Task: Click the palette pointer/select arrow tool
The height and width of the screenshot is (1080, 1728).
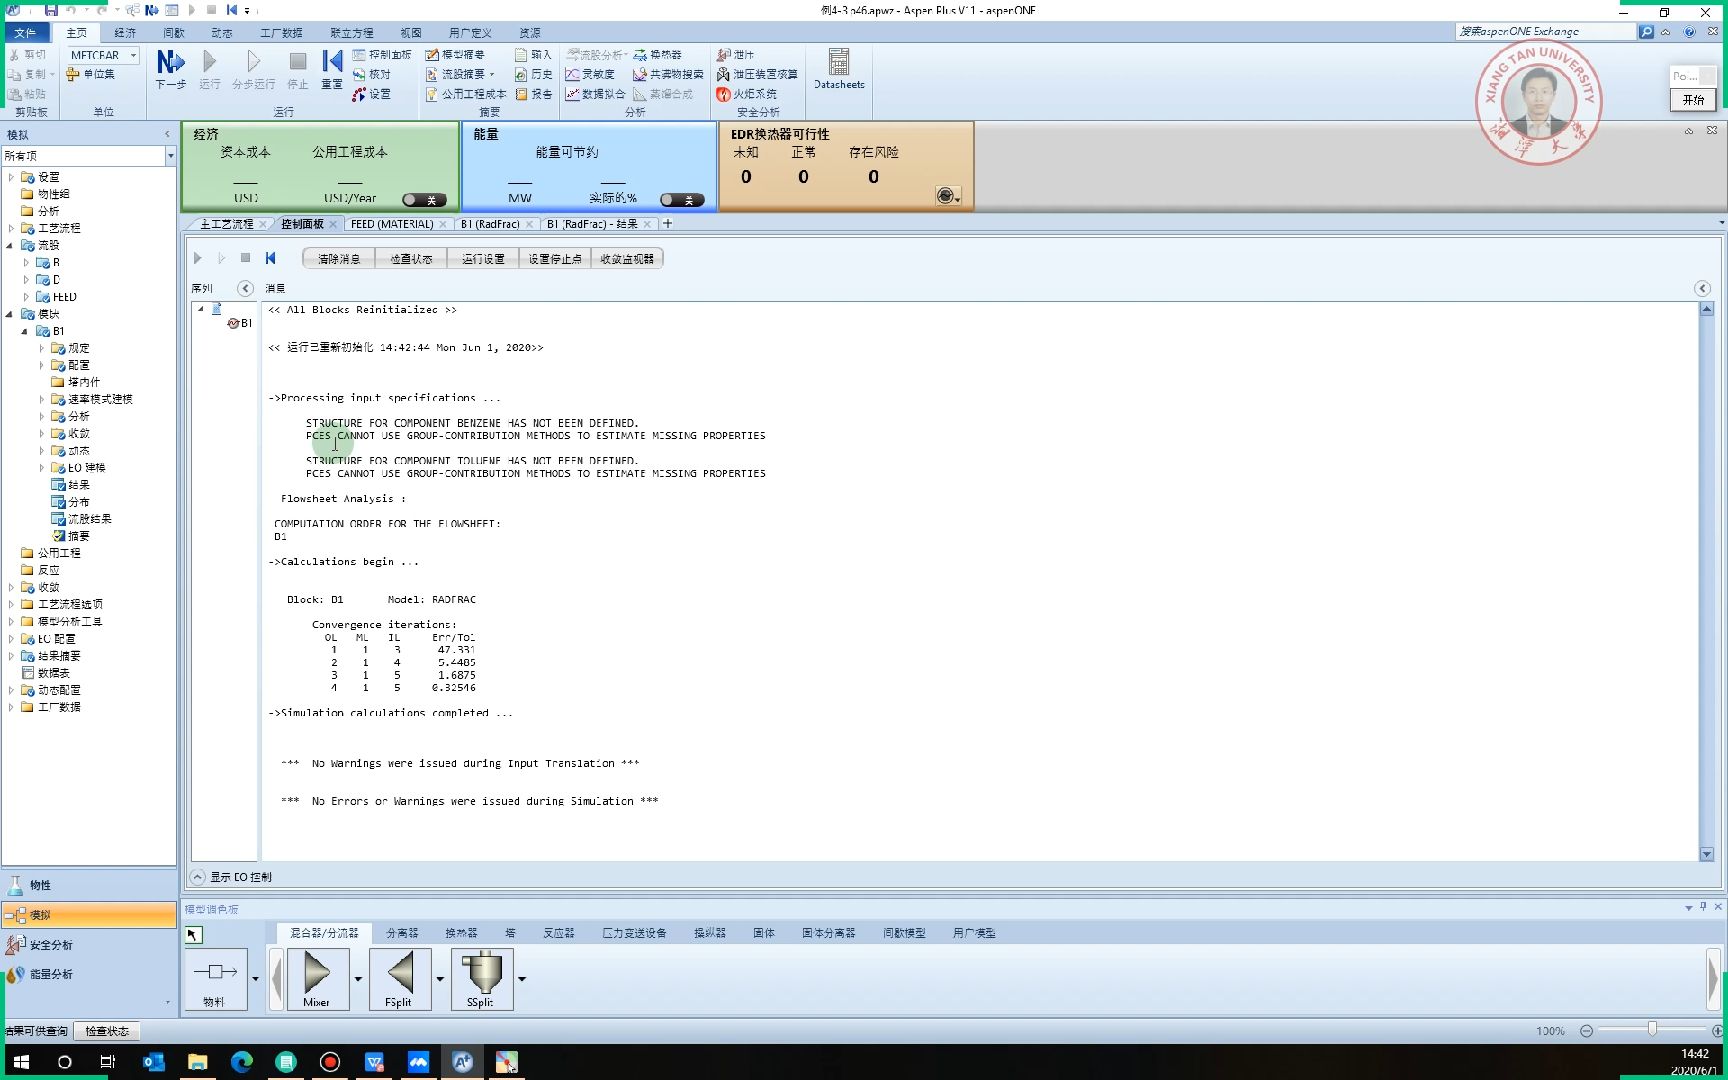Action: 193,934
